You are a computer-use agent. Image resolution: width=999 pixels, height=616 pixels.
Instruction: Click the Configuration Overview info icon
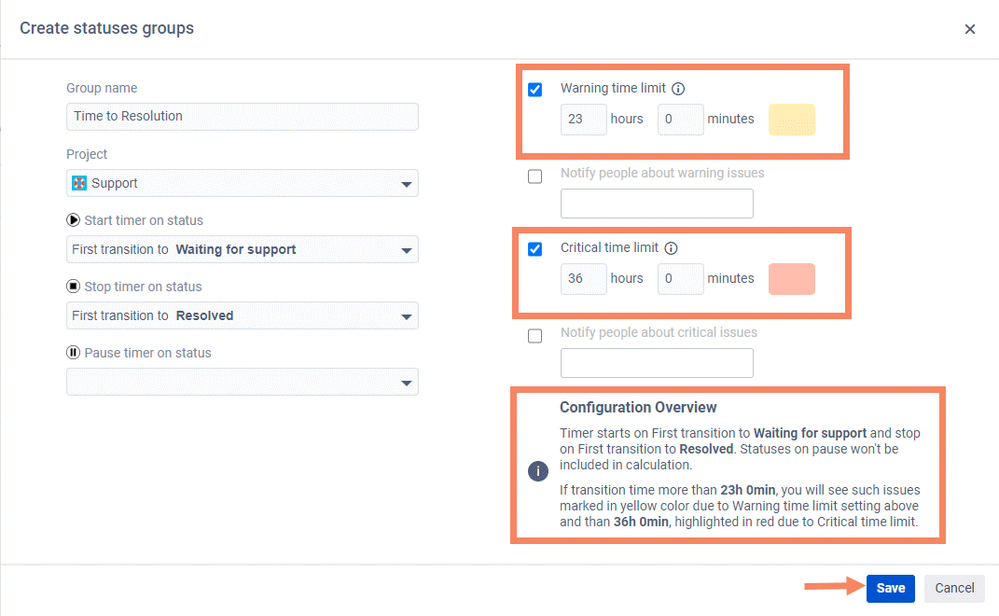(x=537, y=471)
